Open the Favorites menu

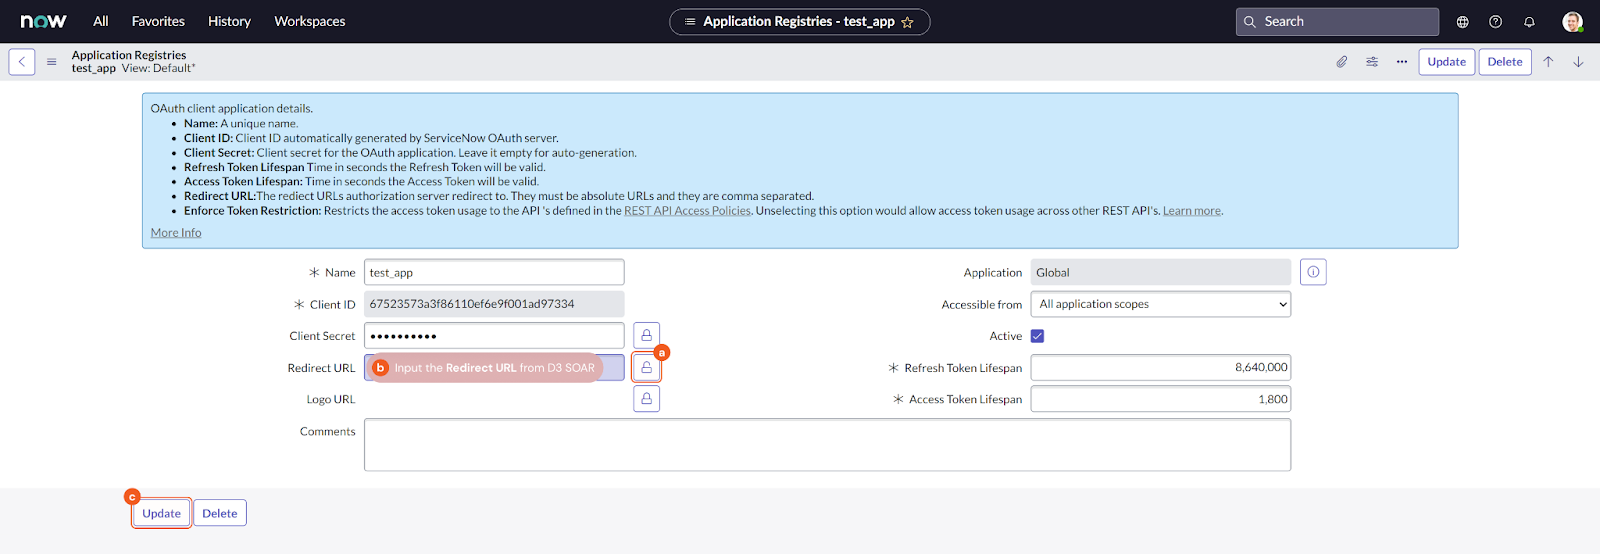158,21
